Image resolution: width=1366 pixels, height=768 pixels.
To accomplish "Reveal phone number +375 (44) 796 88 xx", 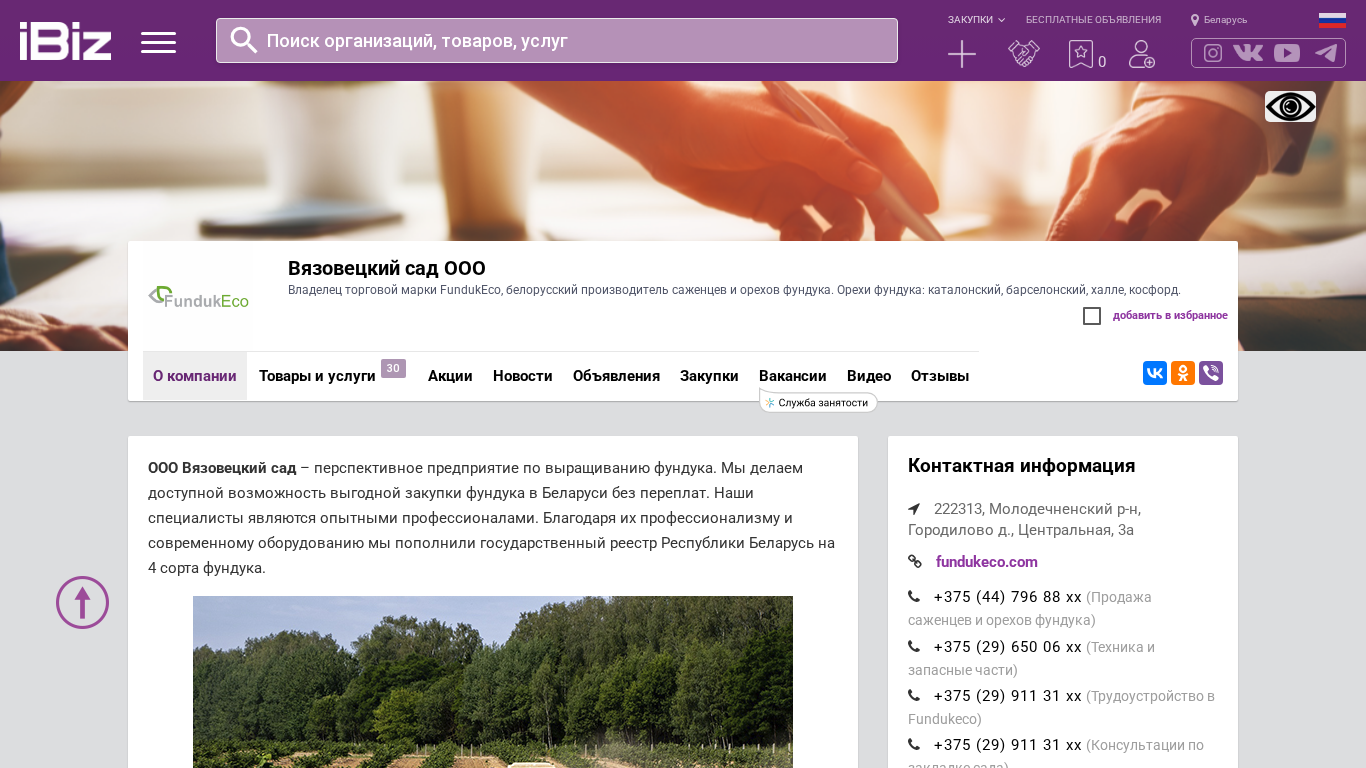I will [x=1008, y=597].
